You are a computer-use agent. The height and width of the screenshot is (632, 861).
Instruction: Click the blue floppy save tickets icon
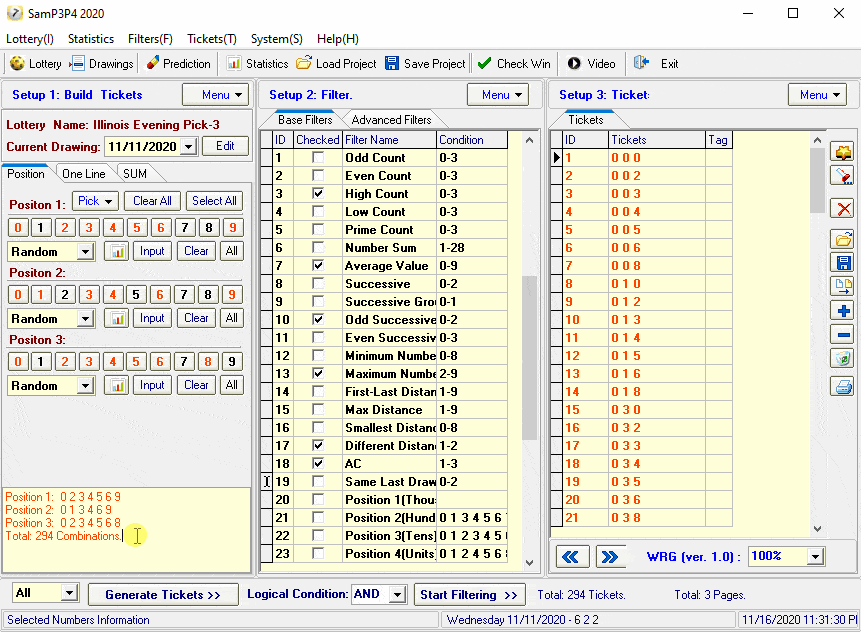pos(843,262)
